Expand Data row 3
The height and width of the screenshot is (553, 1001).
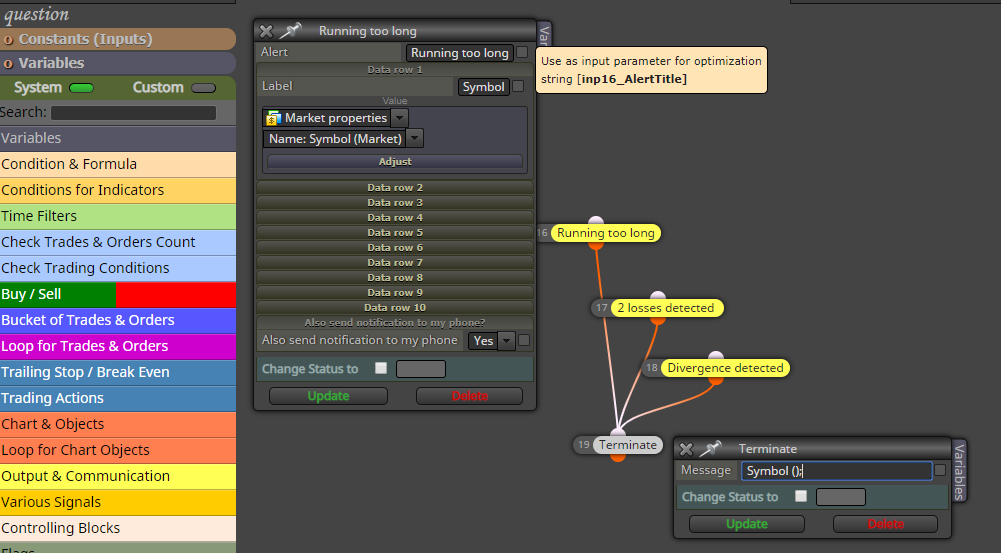click(395, 202)
